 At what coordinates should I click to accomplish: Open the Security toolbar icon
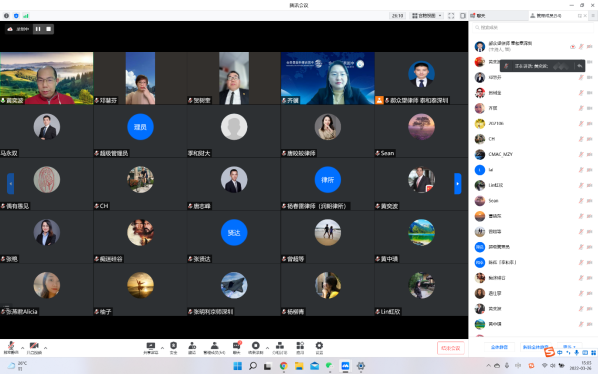(x=174, y=347)
